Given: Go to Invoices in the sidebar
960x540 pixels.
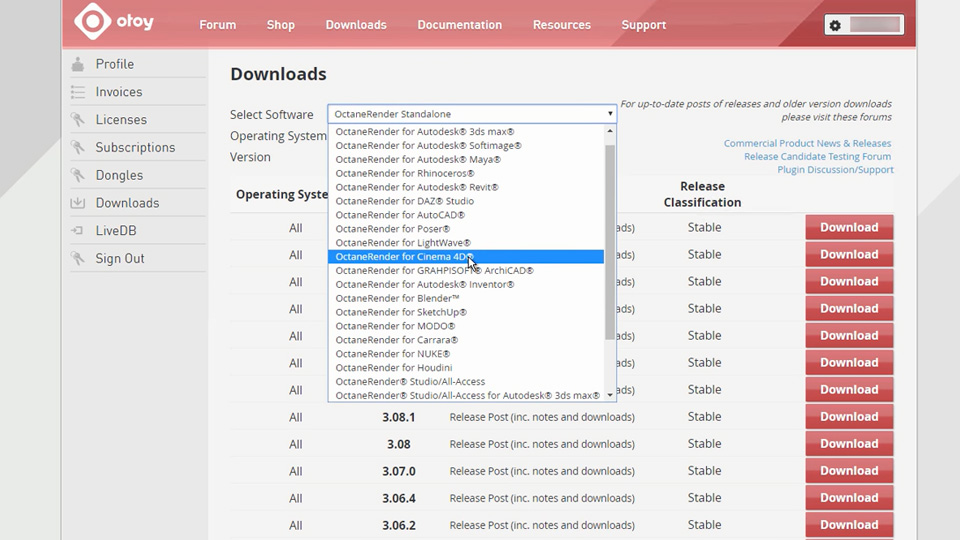Looking at the screenshot, I should [x=119, y=92].
